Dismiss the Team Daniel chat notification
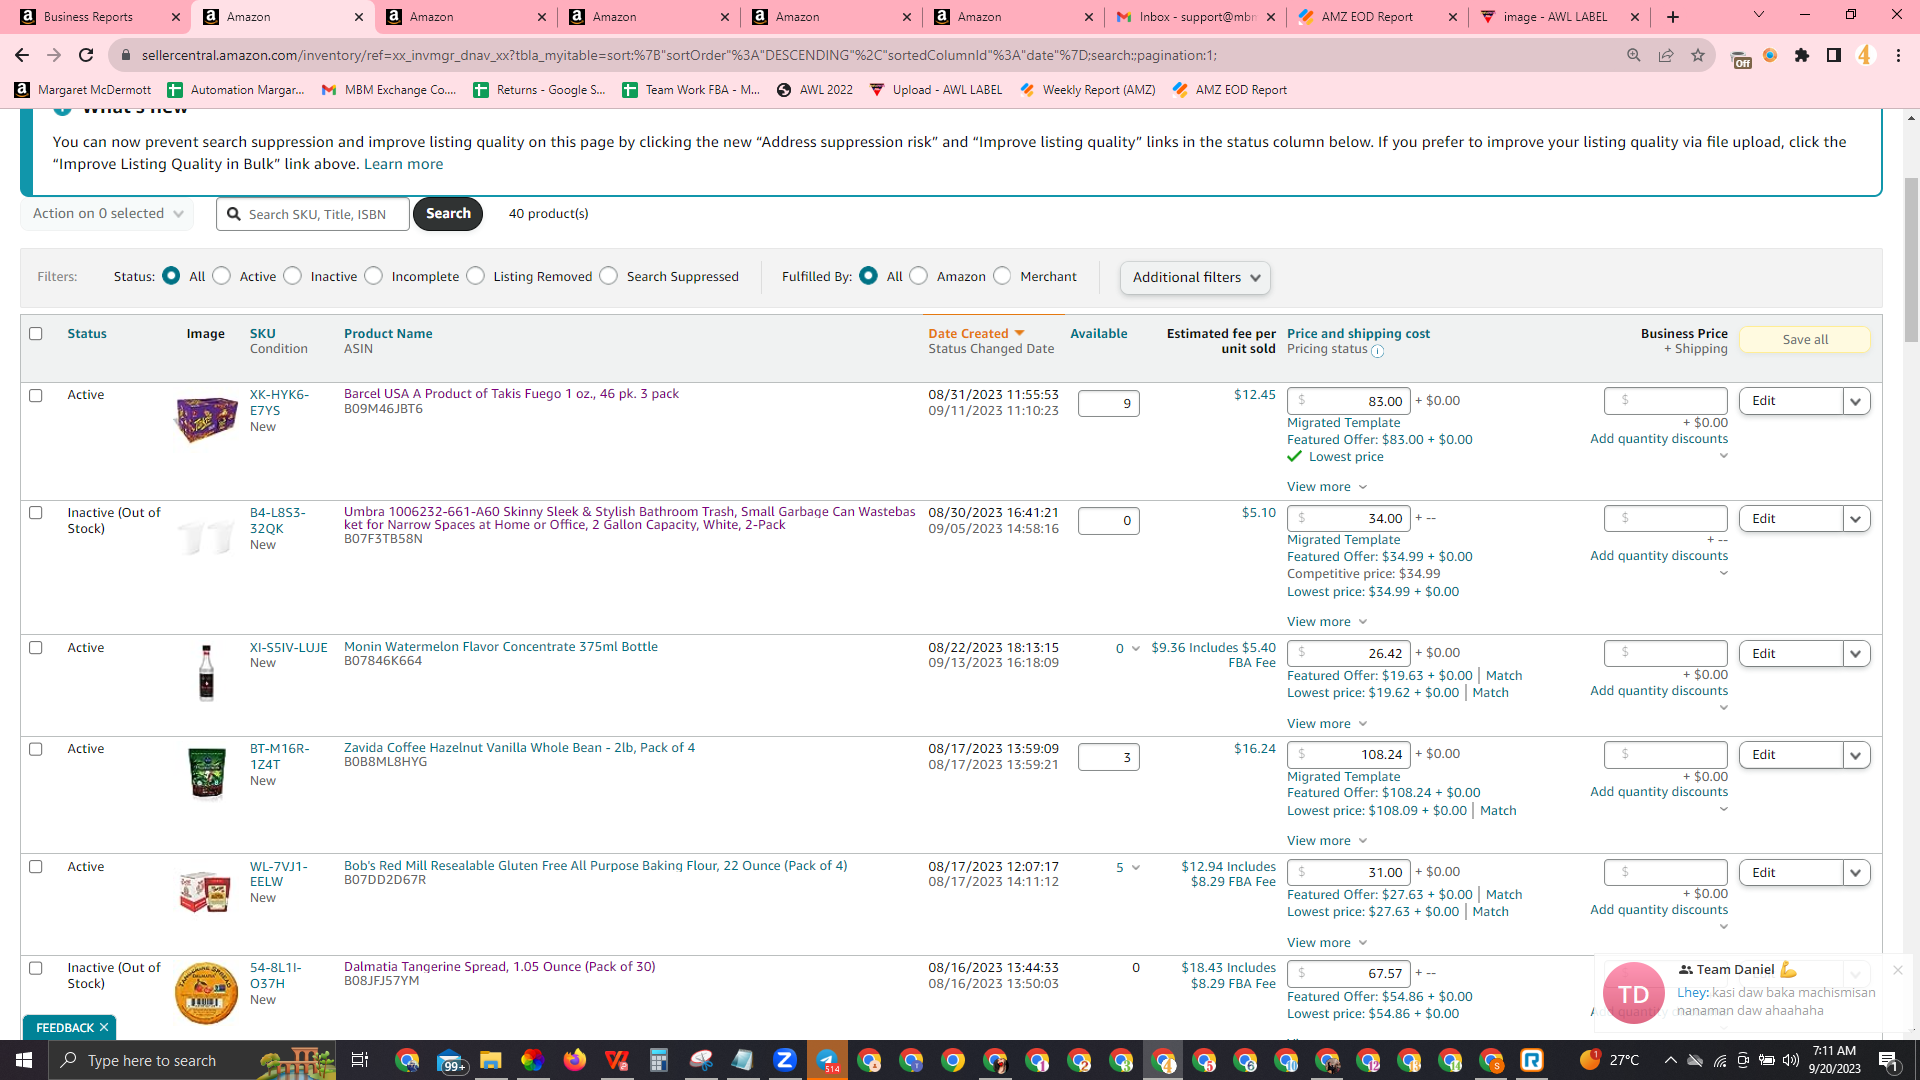This screenshot has width=1920, height=1080. [x=1897, y=970]
